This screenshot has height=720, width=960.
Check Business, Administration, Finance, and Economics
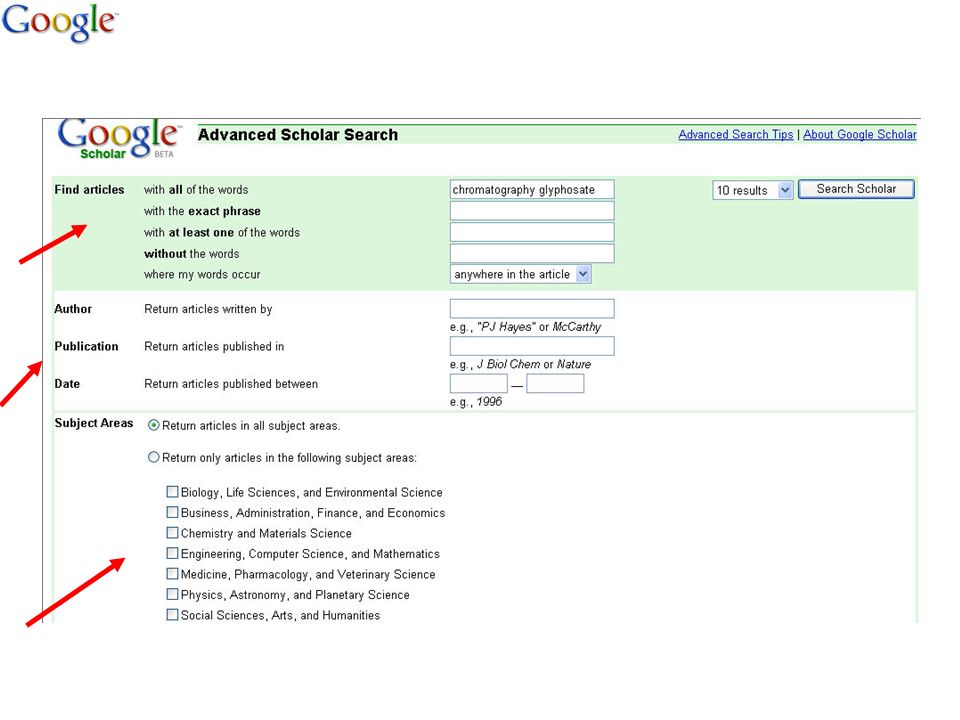click(x=173, y=512)
